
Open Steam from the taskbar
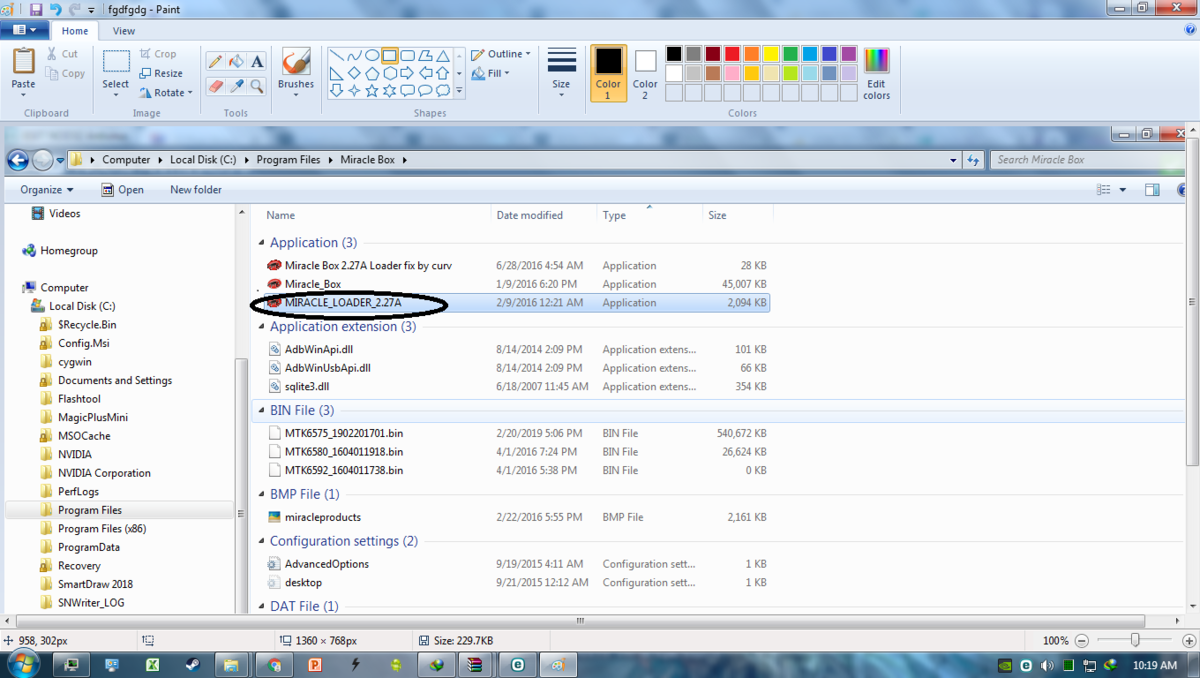[x=192, y=664]
